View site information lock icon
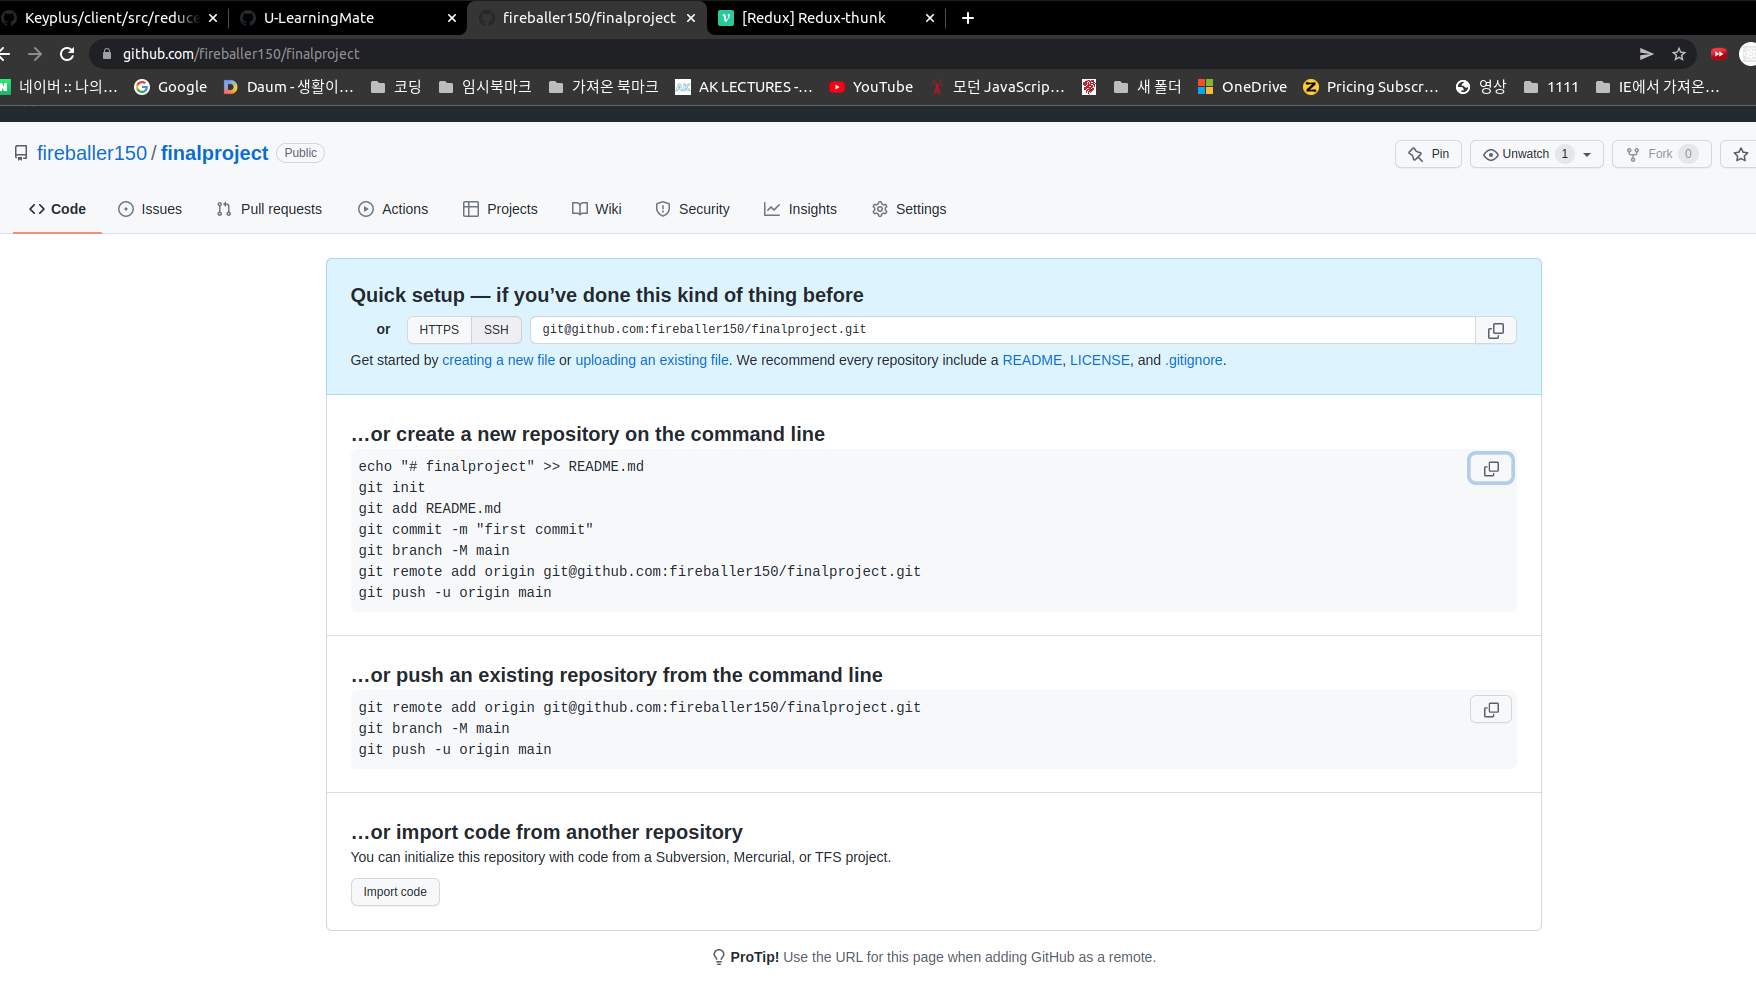 tap(107, 54)
